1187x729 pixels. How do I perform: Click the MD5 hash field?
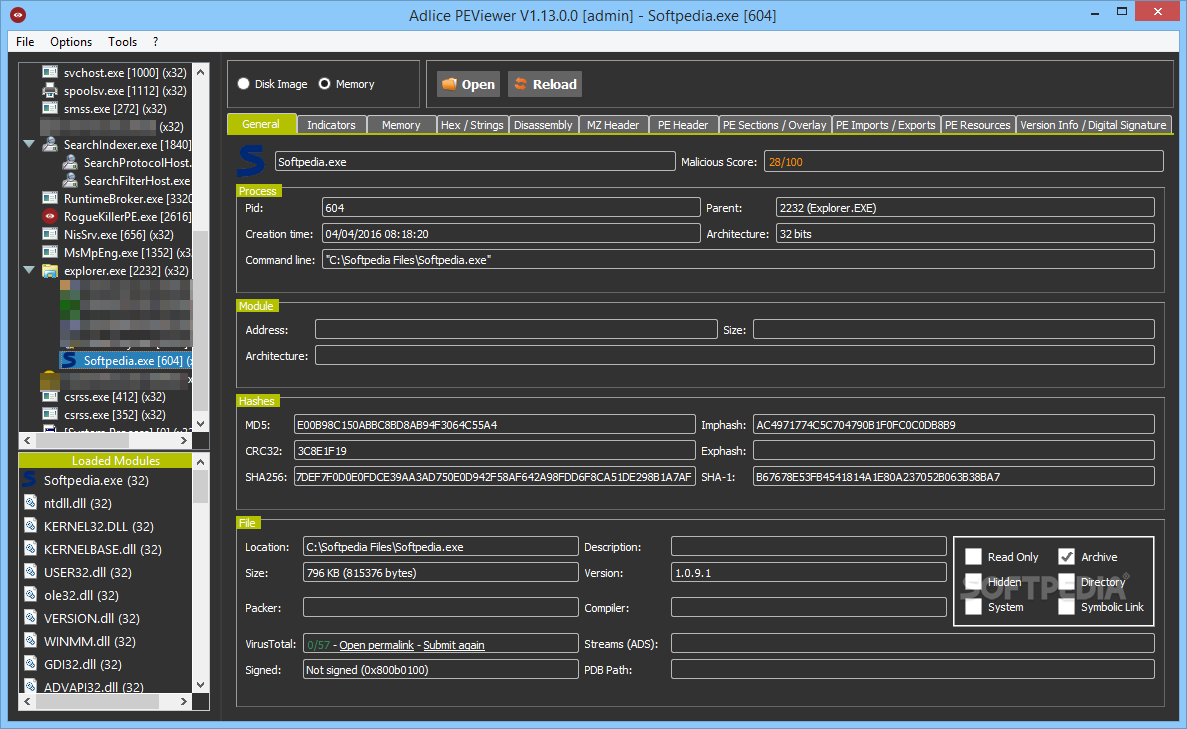click(494, 425)
